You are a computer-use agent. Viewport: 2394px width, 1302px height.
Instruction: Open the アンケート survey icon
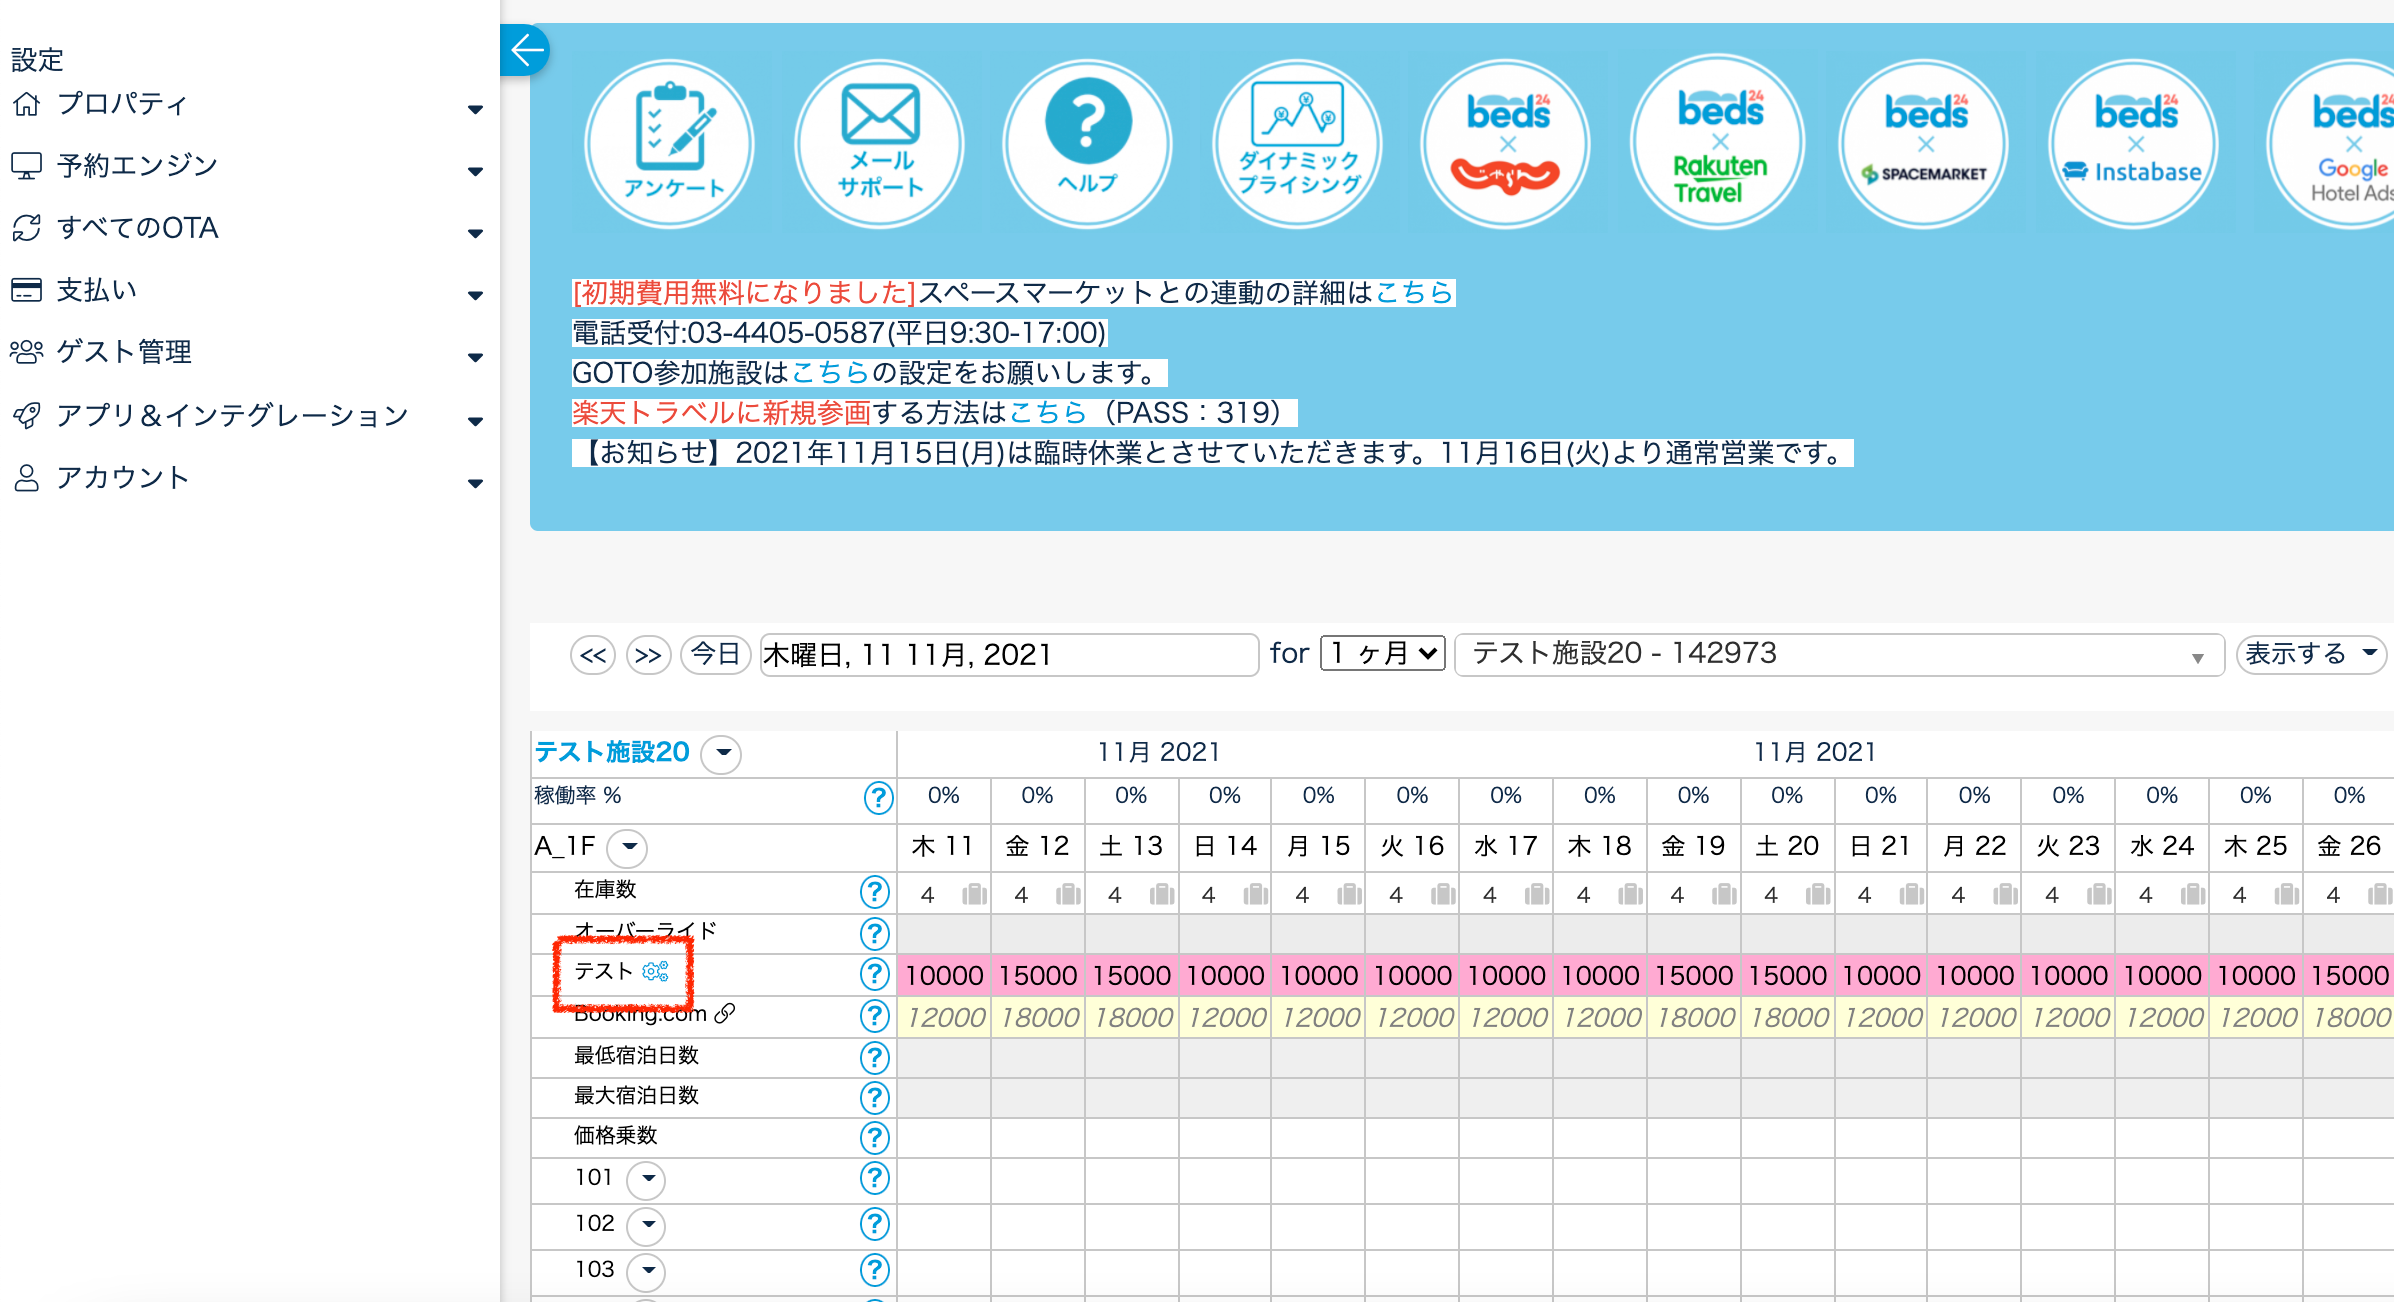pyautogui.click(x=670, y=144)
